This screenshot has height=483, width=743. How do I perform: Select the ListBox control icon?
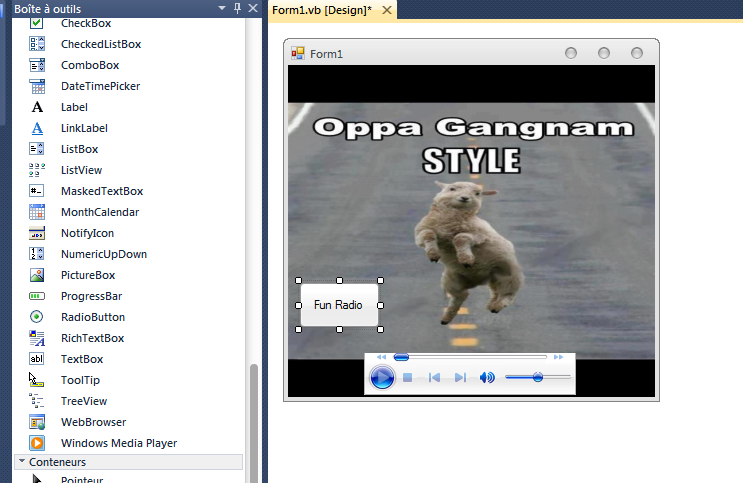36,149
